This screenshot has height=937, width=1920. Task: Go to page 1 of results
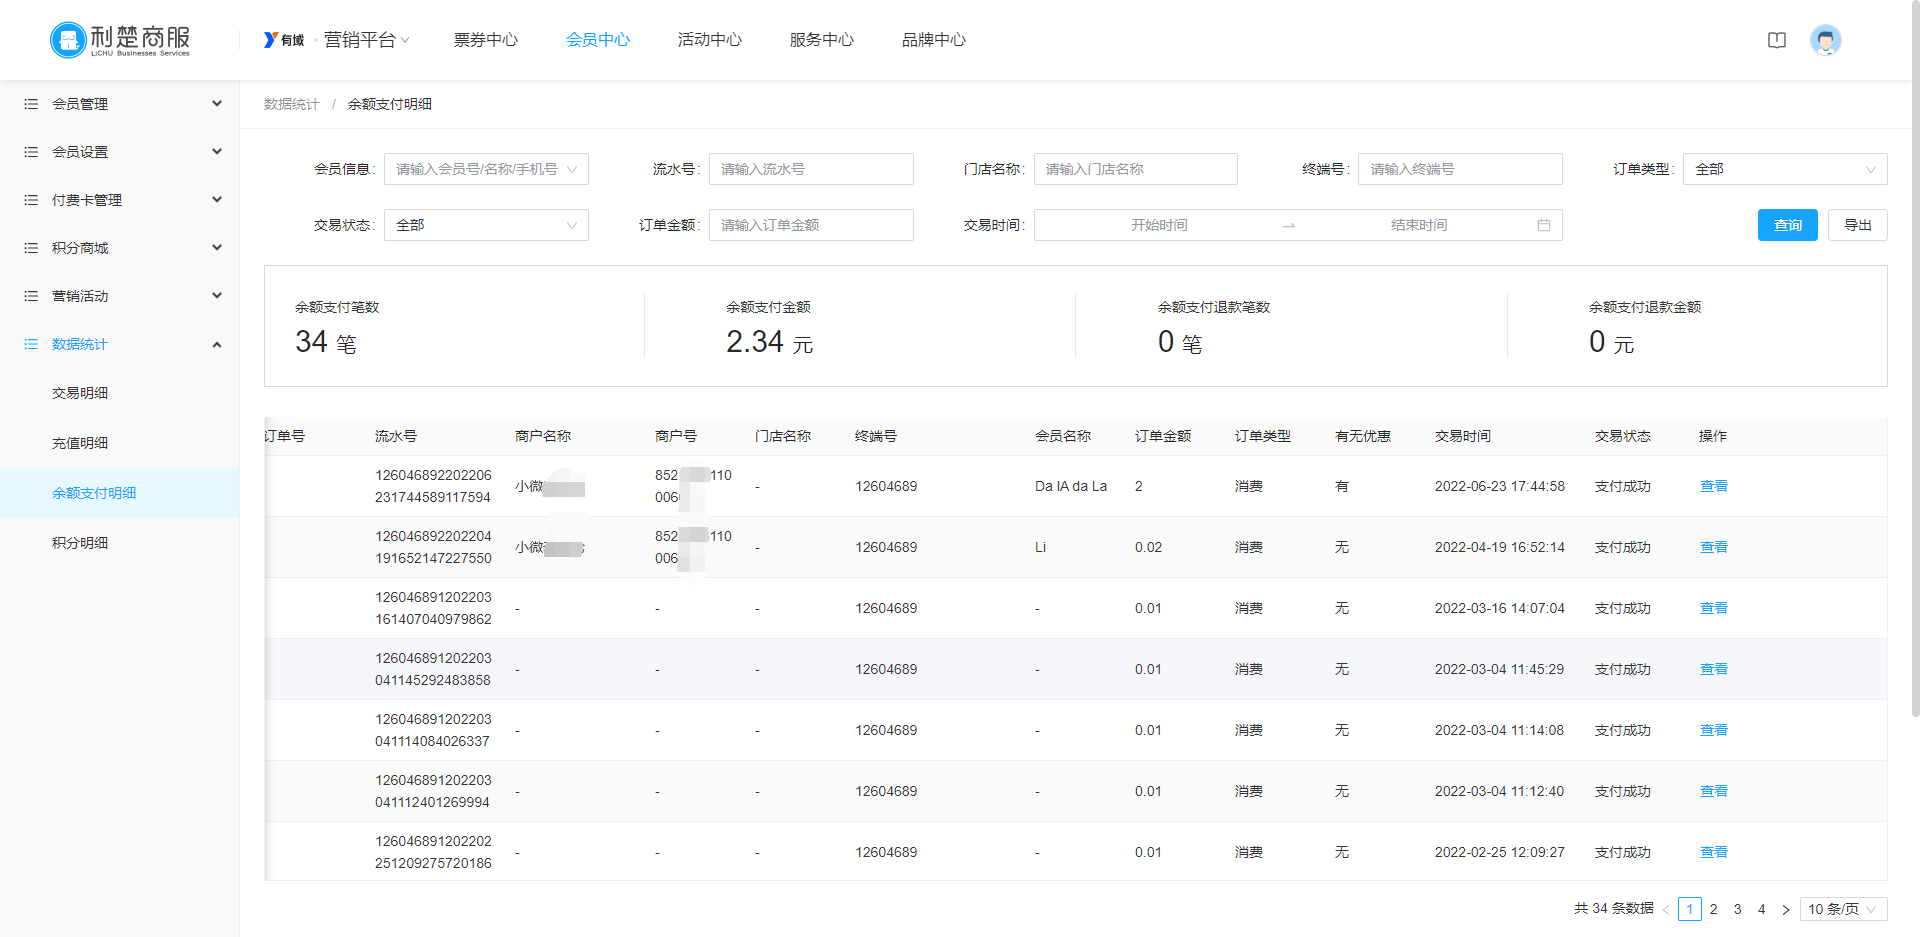coord(1690,909)
